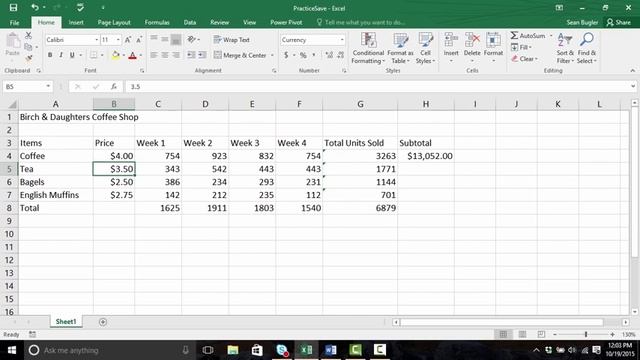Open the fill color dropdown arrow
Image resolution: width=640 pixels, height=360 pixels.
pyautogui.click(x=123, y=55)
